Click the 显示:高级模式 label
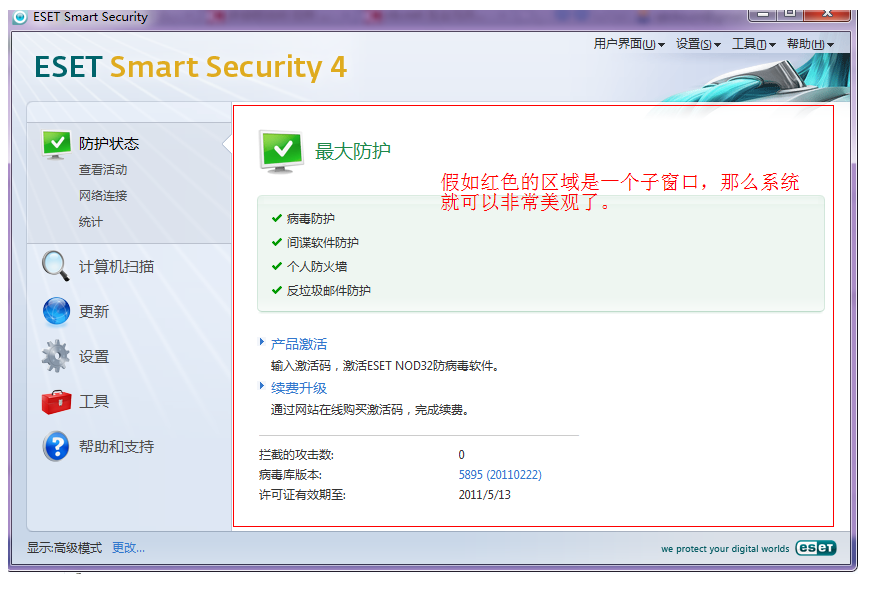The width and height of the screenshot is (893, 596). (64, 548)
